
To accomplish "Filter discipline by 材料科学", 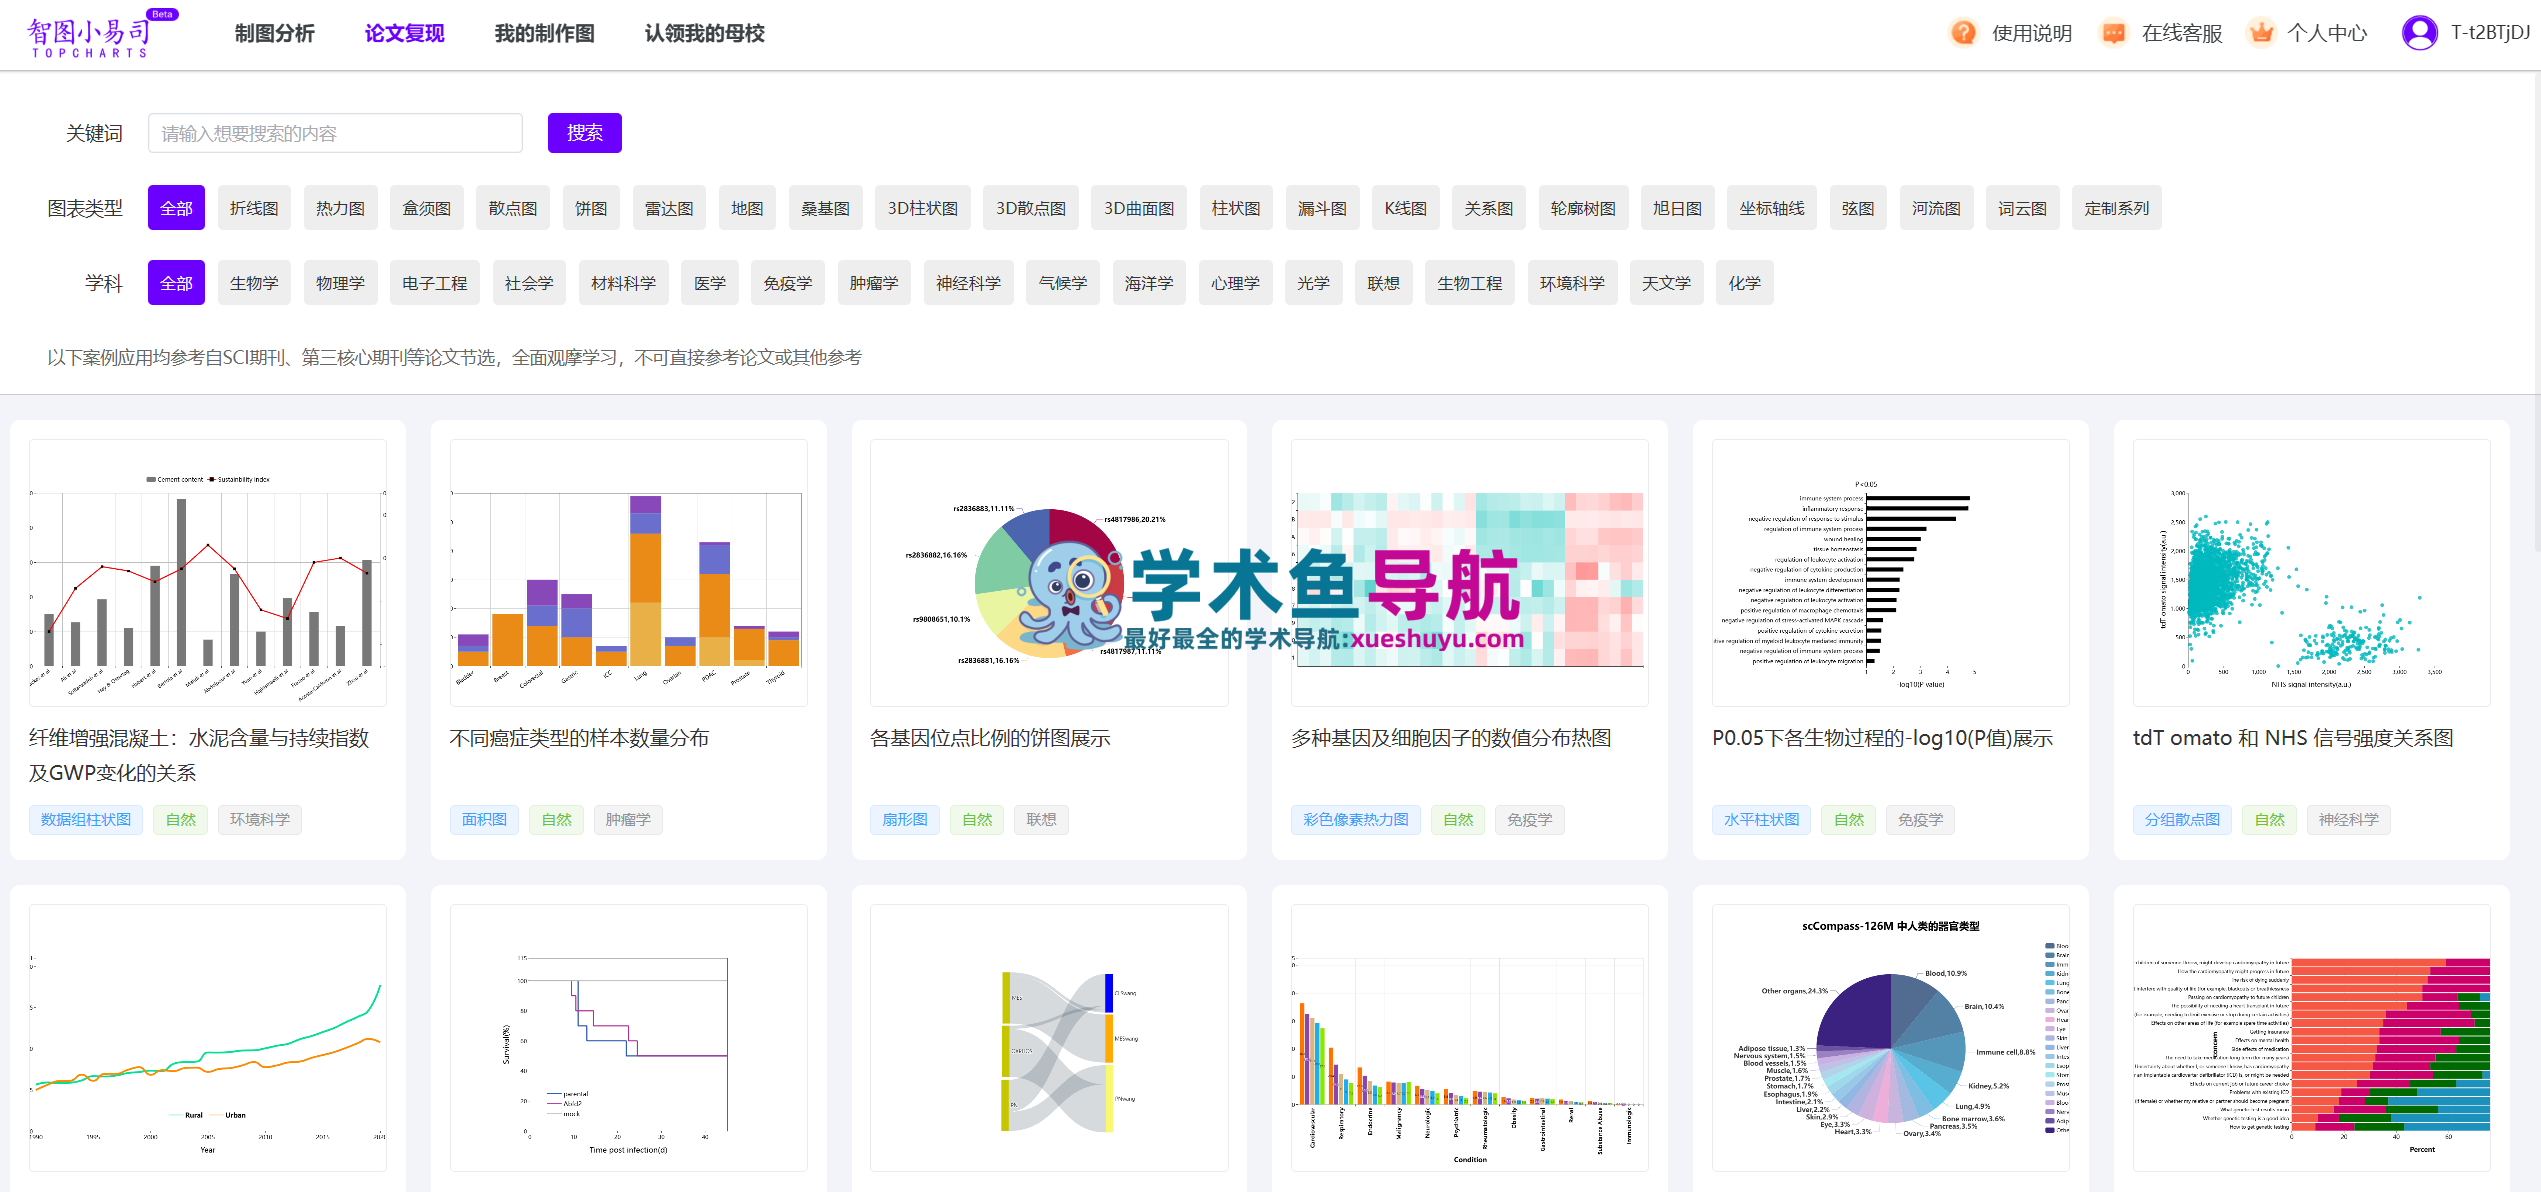I will 623,283.
